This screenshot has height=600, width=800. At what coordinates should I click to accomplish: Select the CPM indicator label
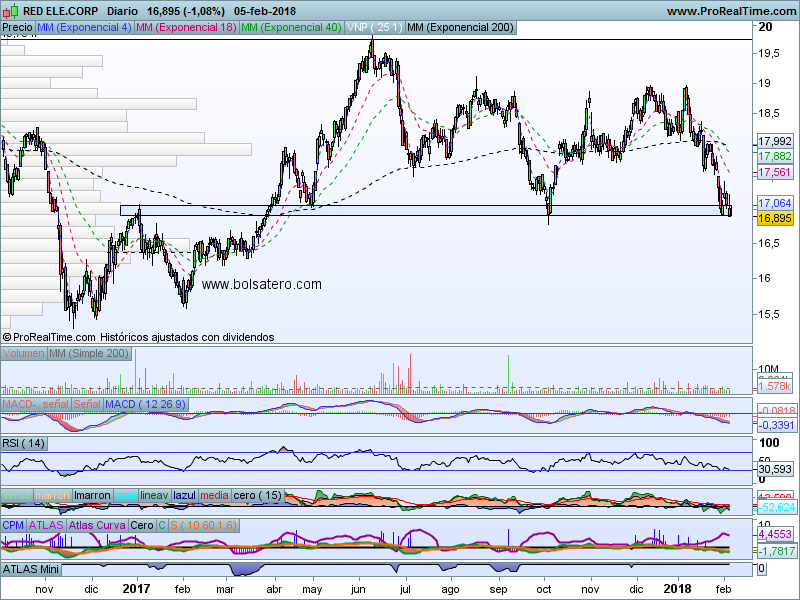tap(14, 525)
